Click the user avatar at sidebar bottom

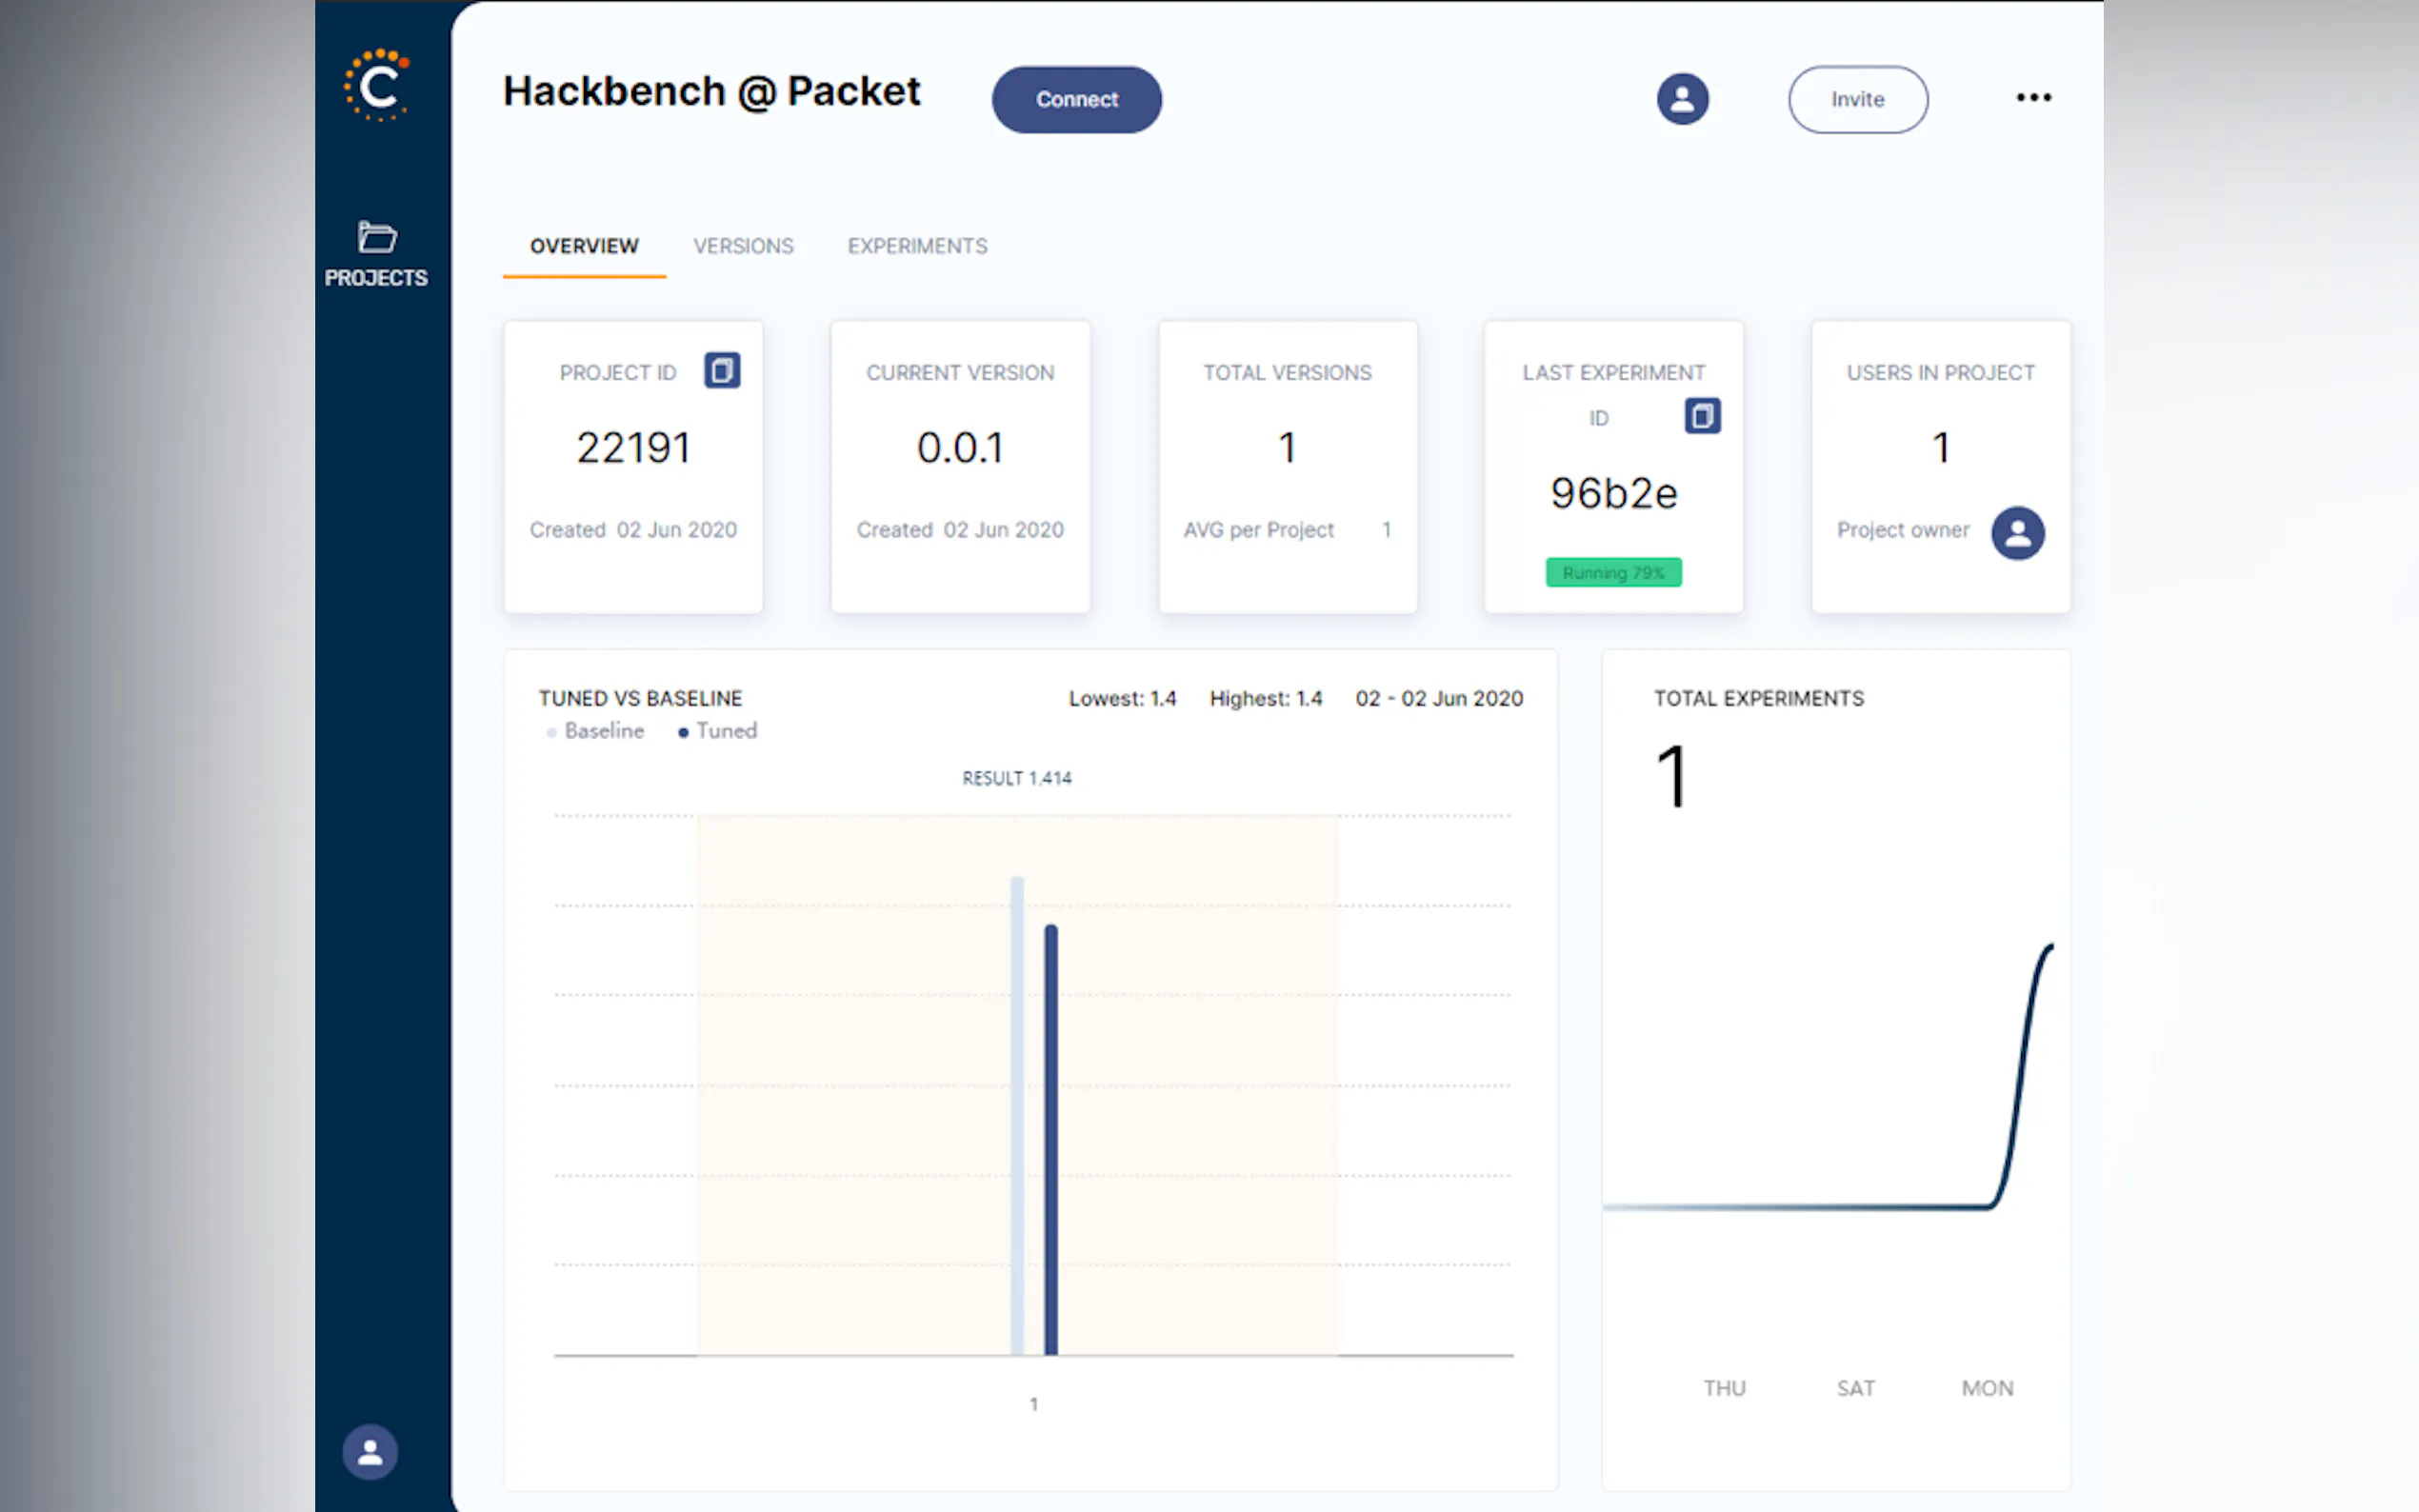(370, 1451)
